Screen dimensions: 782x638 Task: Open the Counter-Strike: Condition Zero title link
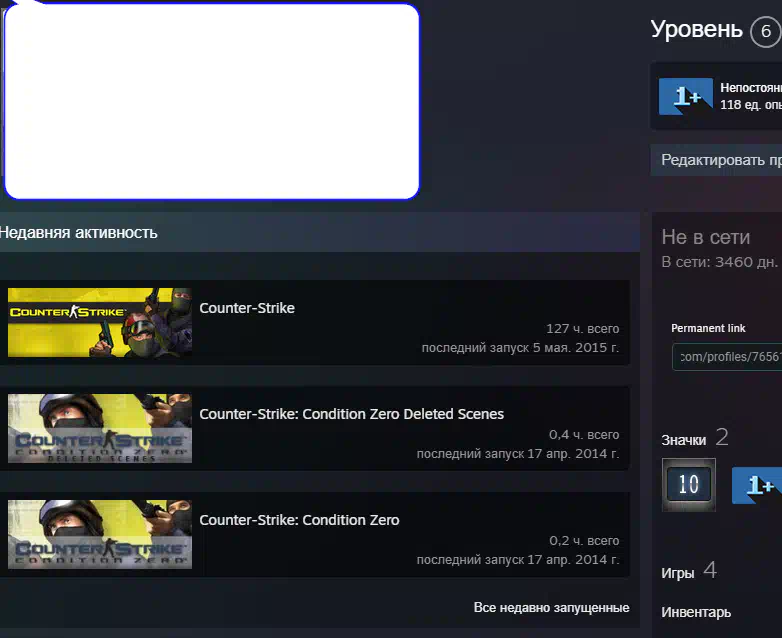click(x=299, y=520)
